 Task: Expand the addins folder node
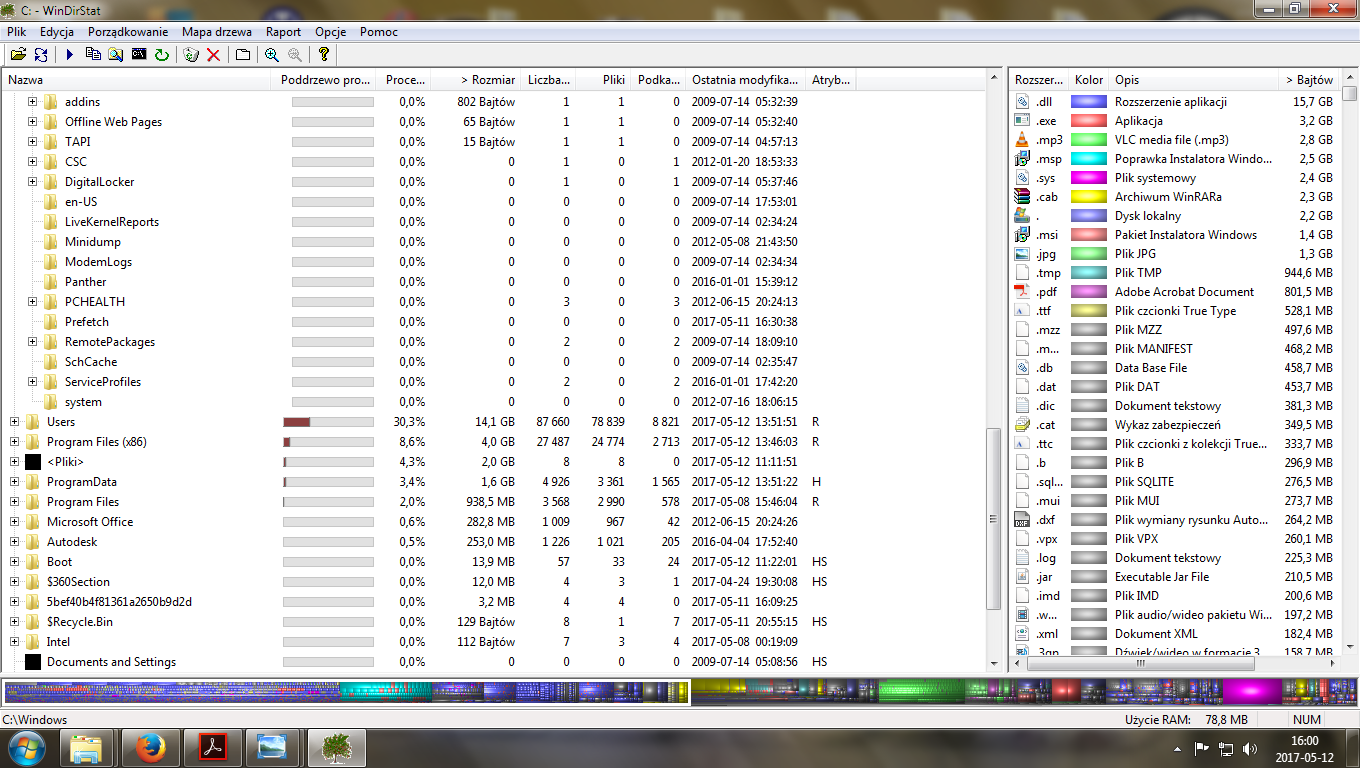[x=32, y=102]
